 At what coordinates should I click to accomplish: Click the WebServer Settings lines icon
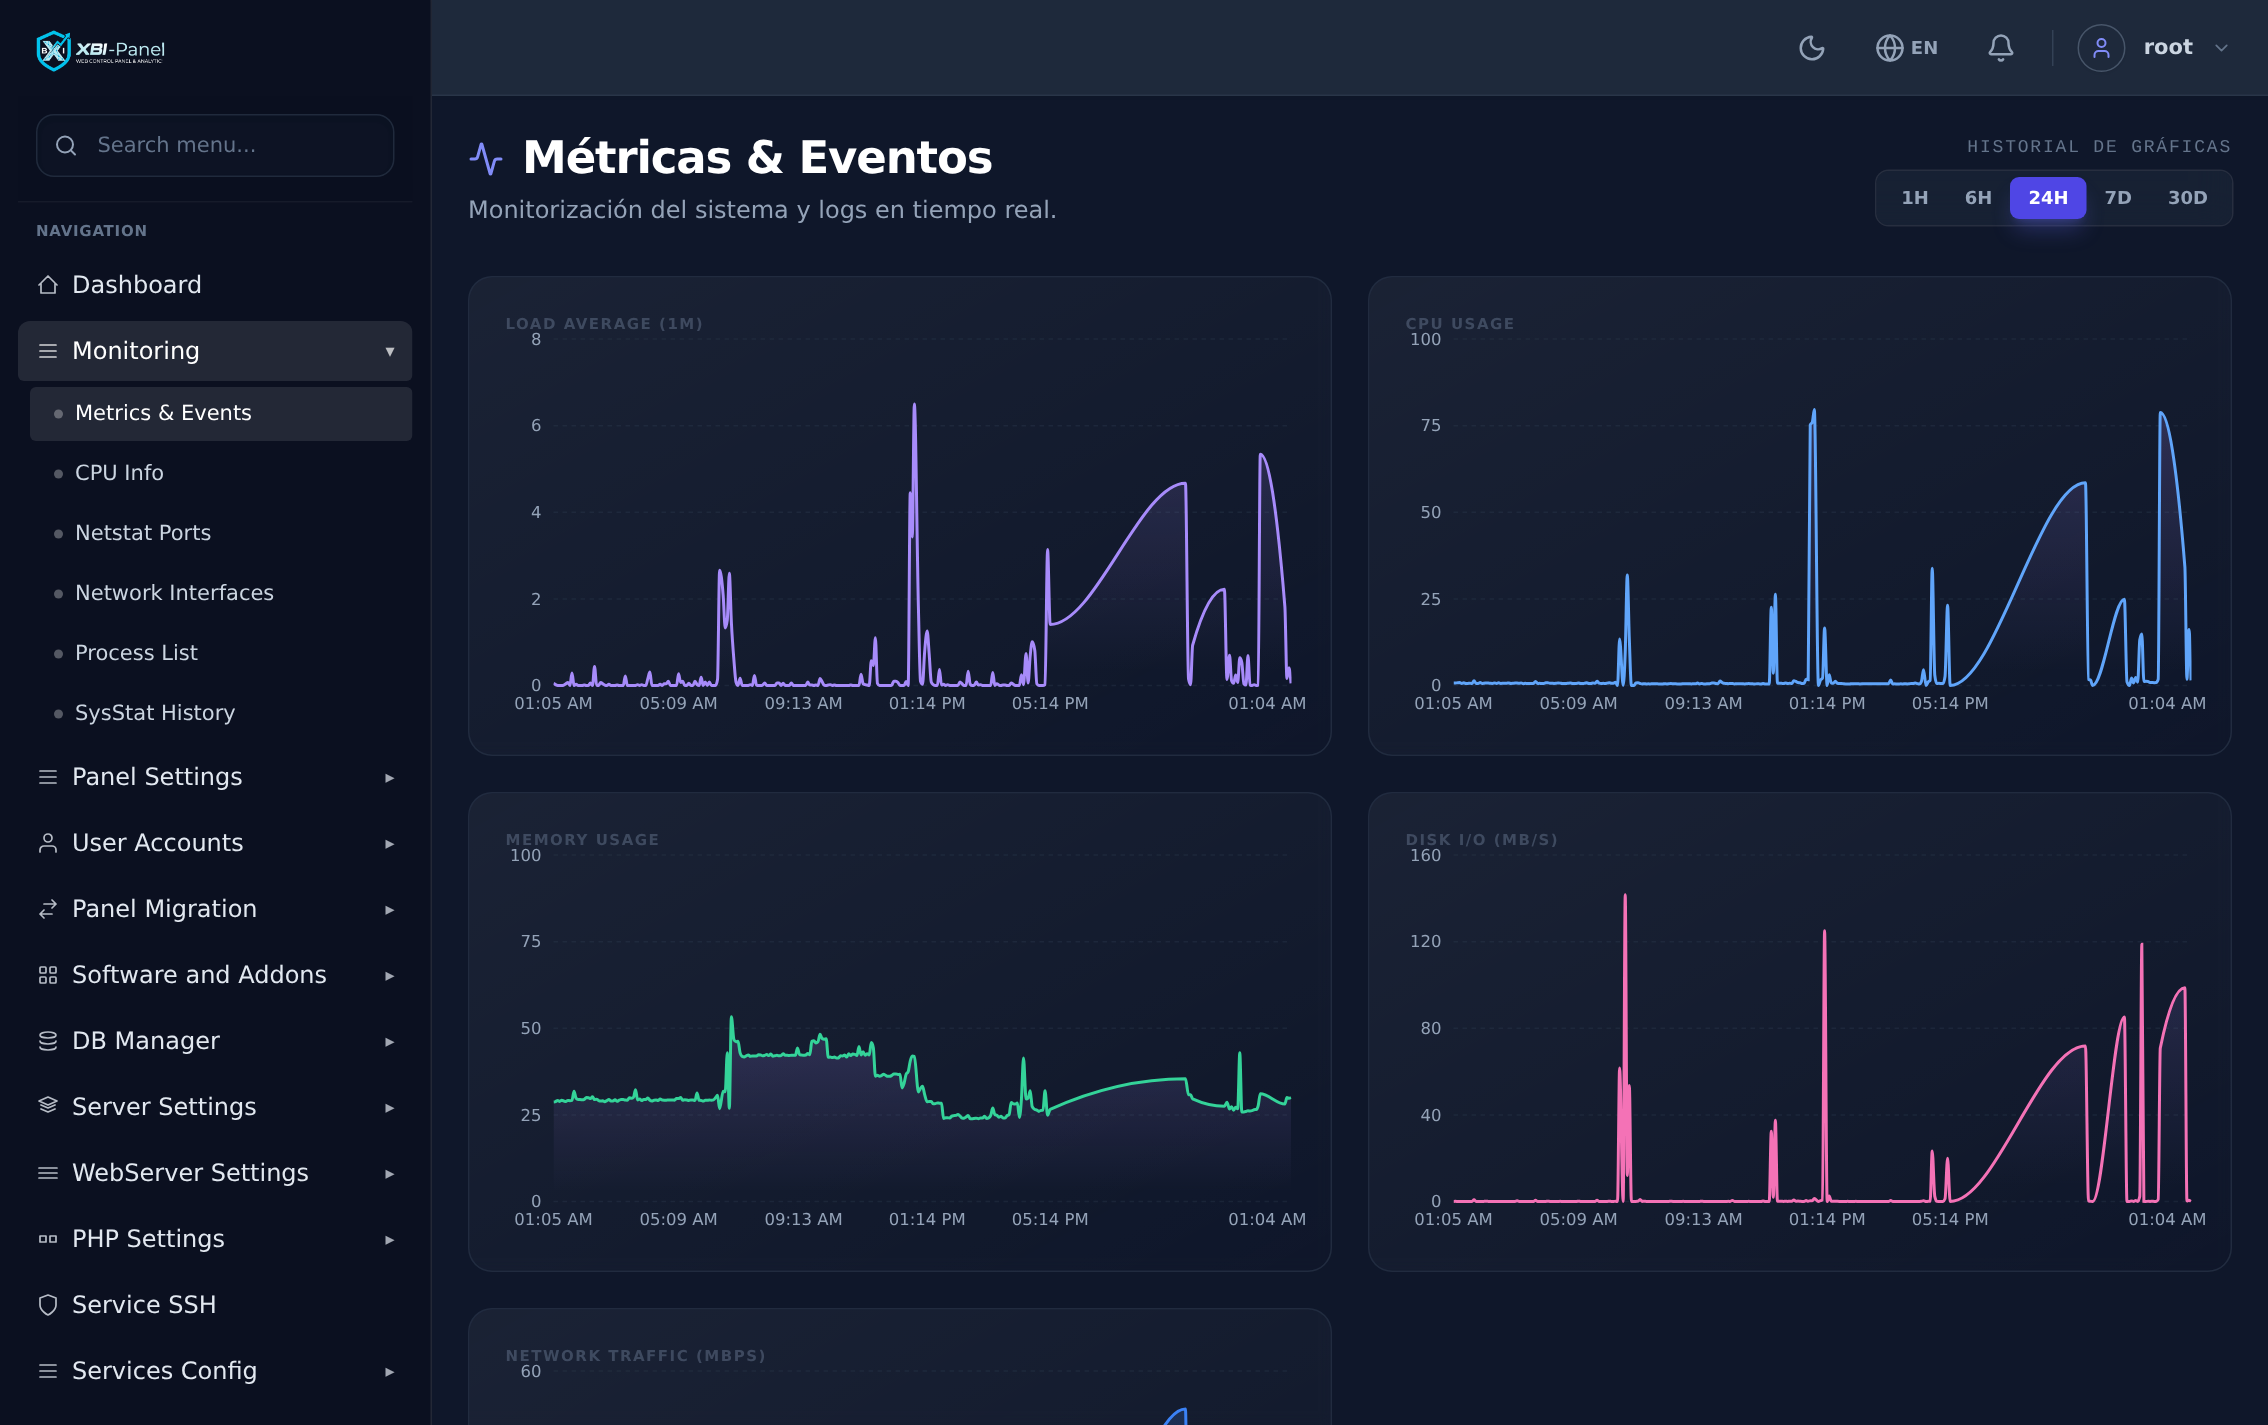[x=47, y=1173]
